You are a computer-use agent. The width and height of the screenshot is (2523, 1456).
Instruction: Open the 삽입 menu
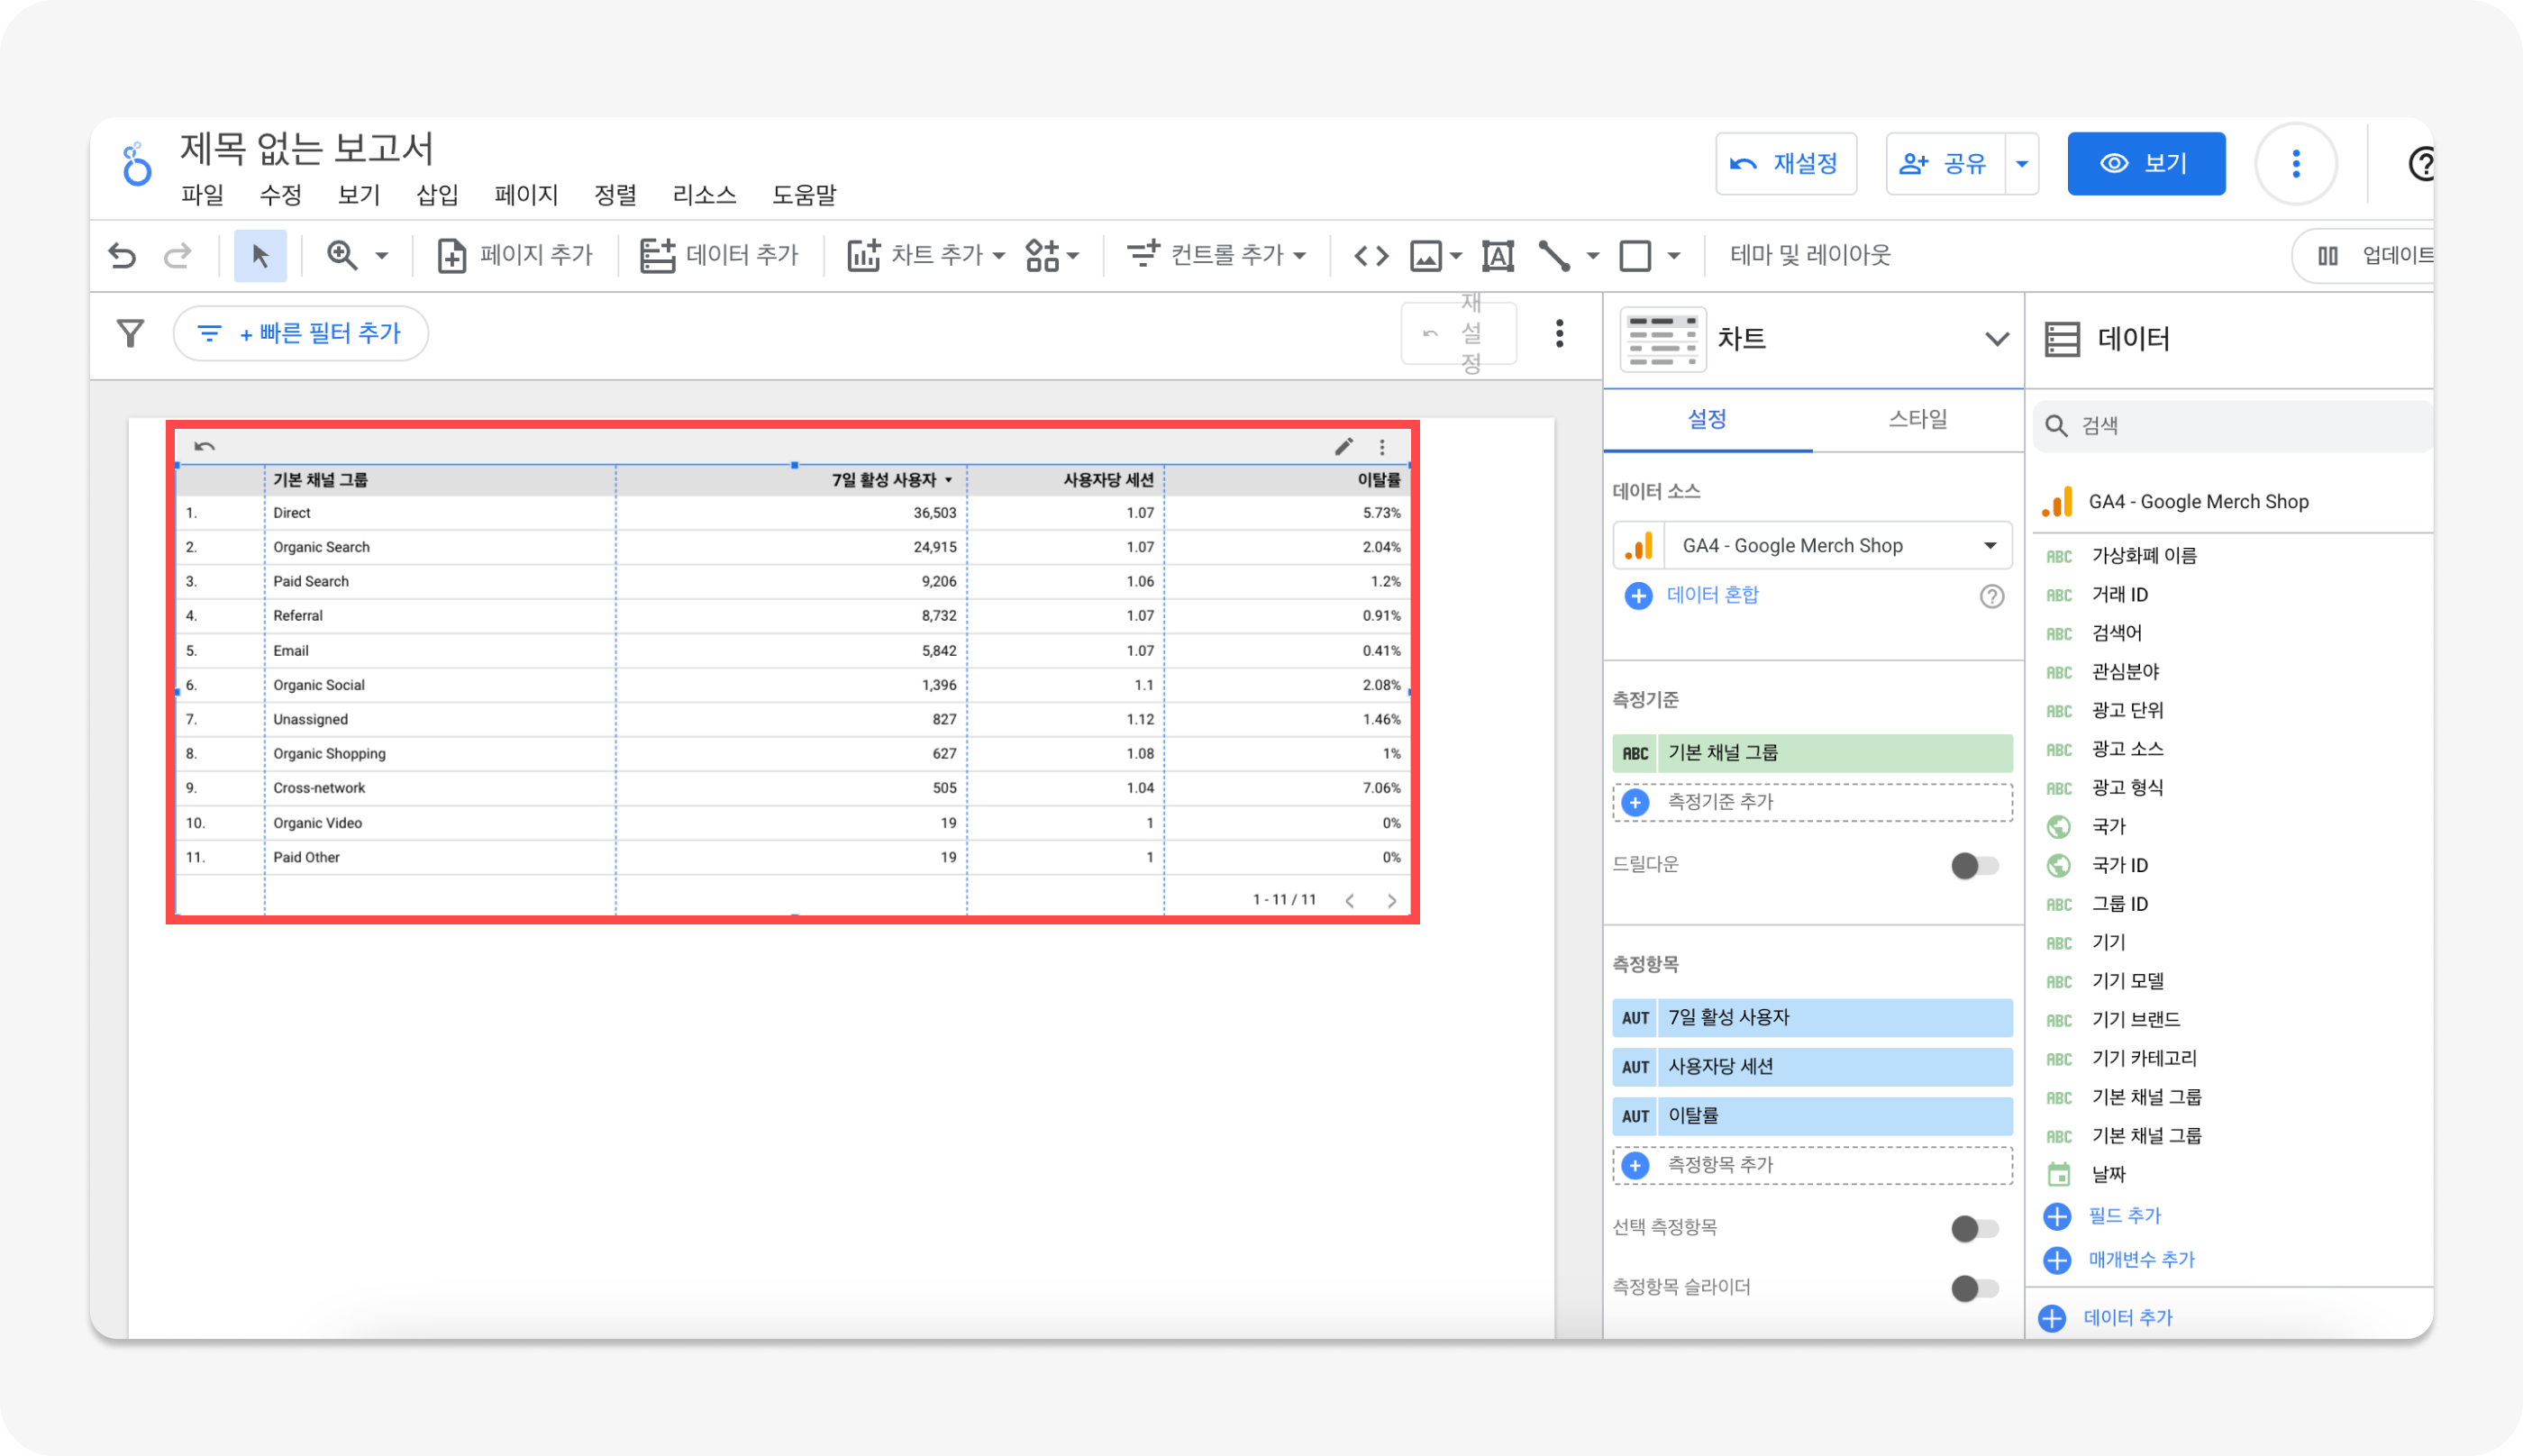point(437,195)
